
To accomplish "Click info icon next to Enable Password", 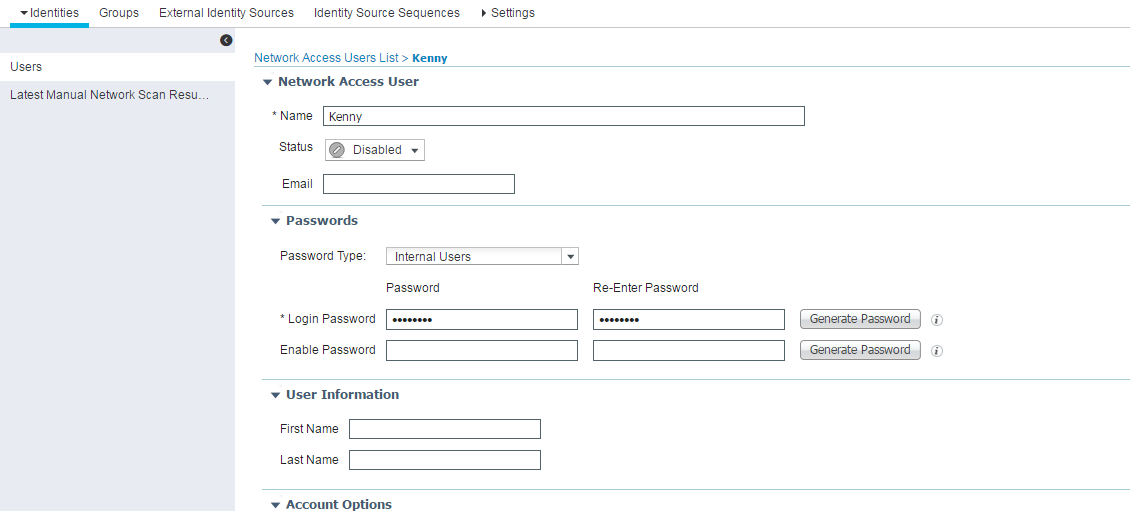I will pyautogui.click(x=937, y=351).
